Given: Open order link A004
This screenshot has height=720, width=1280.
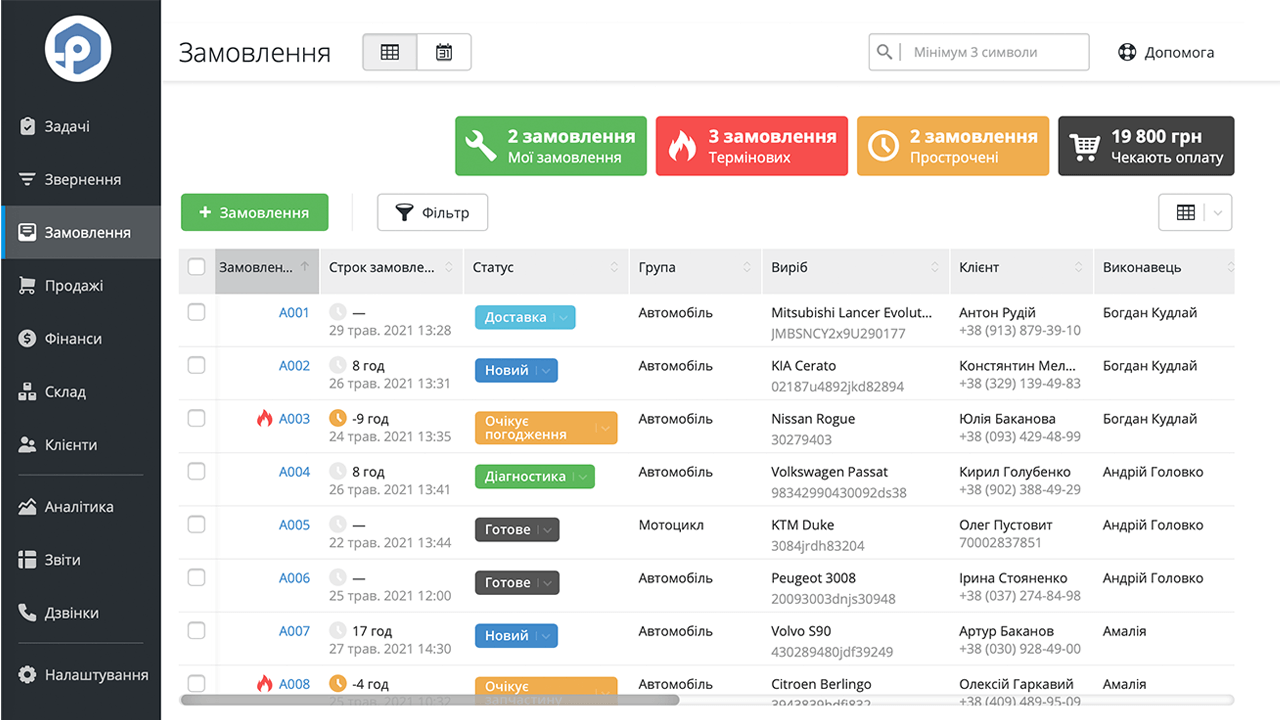Looking at the screenshot, I should [294, 472].
